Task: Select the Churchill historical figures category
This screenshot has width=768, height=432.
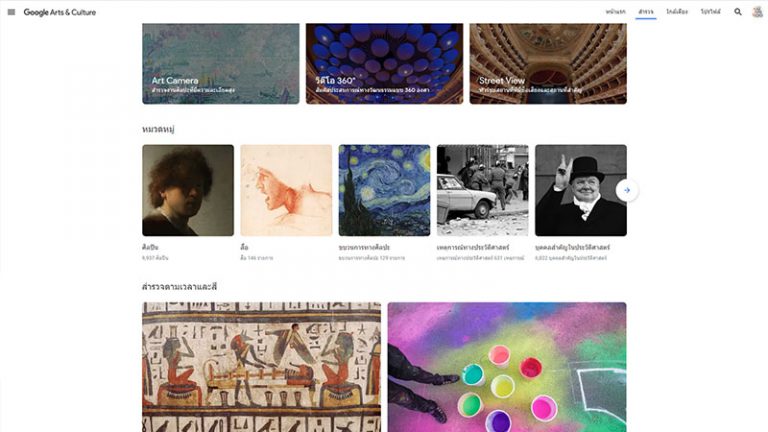Action: 581,190
